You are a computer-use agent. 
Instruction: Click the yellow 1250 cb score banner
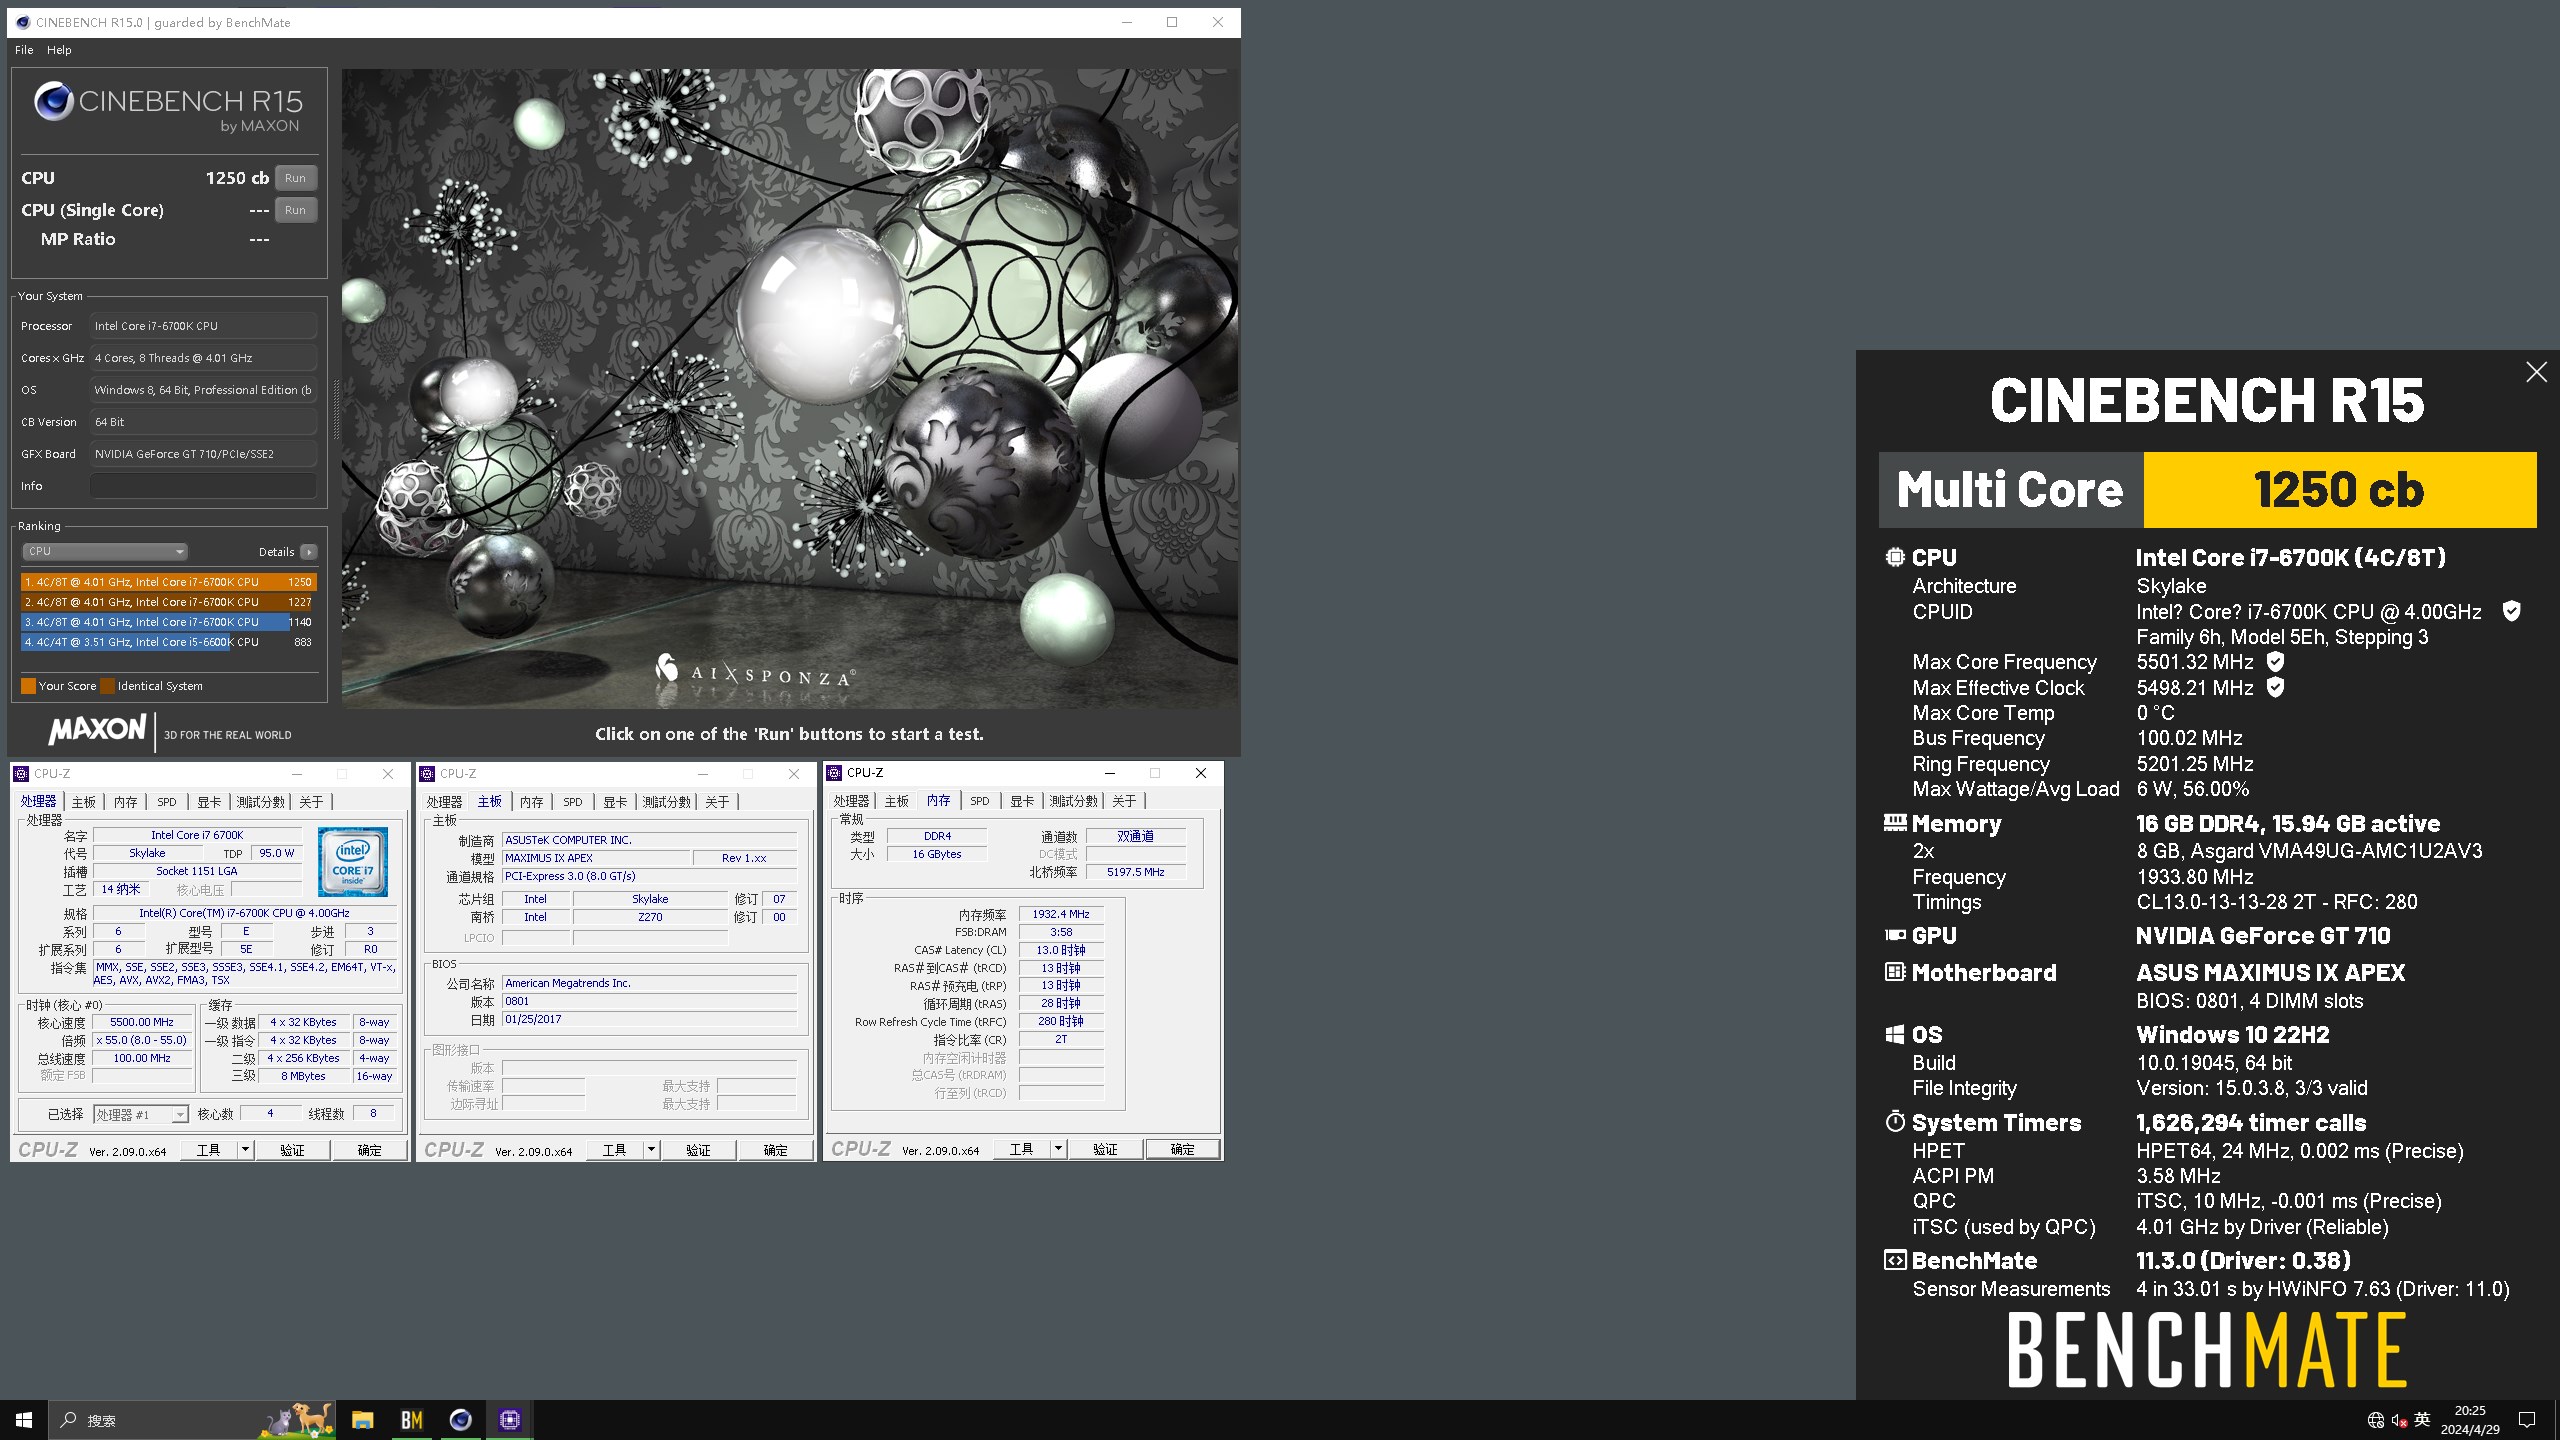tap(2340, 490)
